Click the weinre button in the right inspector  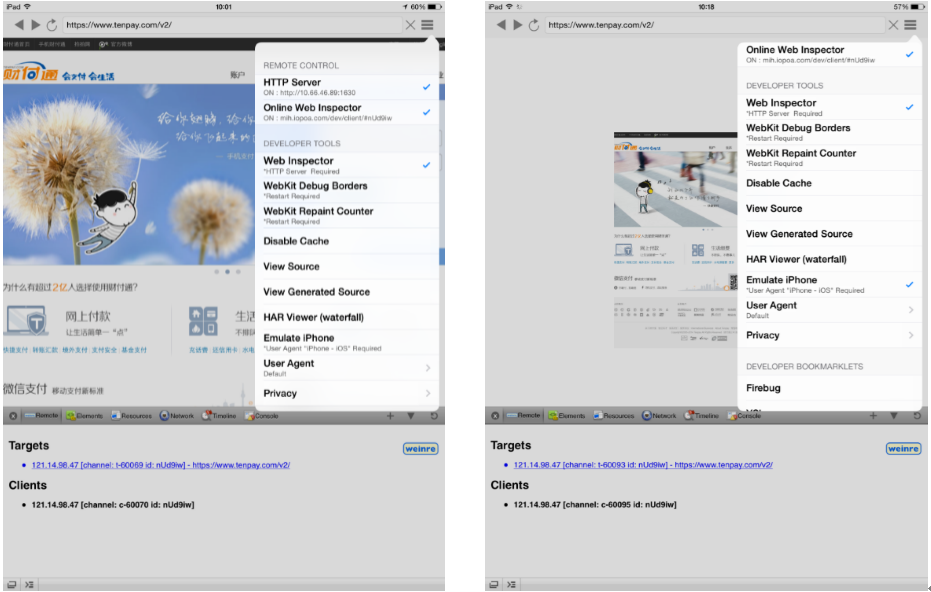(902, 449)
